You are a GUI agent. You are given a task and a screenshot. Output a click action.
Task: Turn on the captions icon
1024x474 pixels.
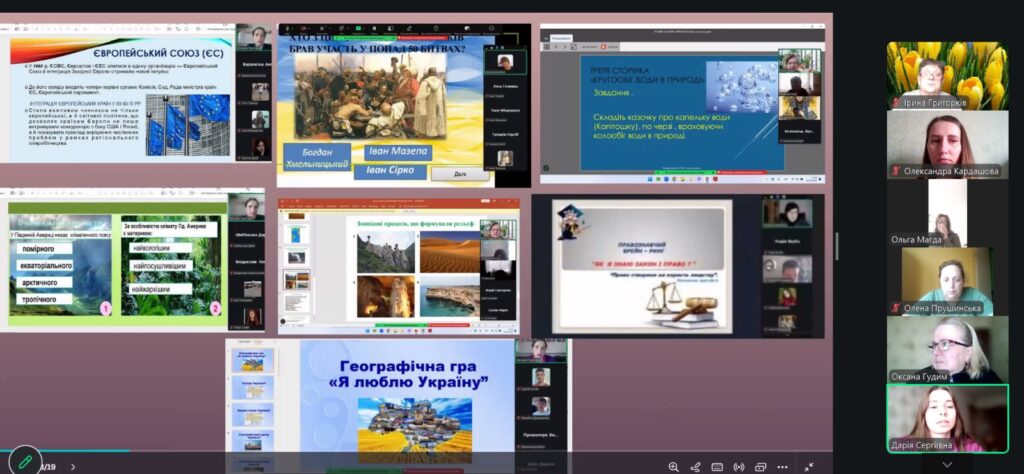click(717, 467)
